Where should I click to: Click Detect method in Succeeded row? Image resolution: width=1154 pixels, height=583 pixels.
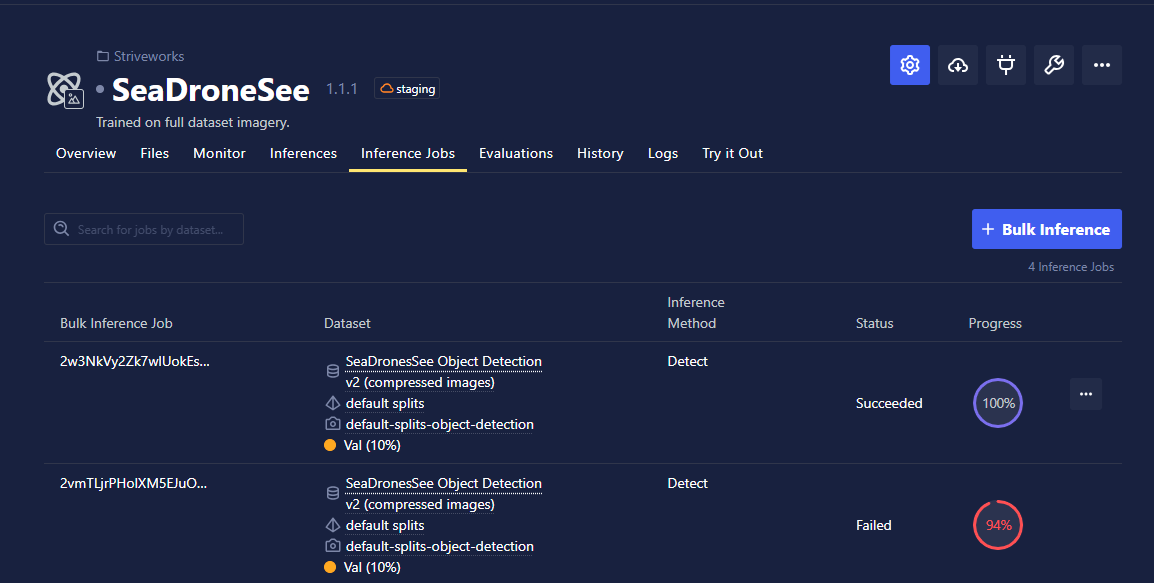pyautogui.click(x=687, y=361)
